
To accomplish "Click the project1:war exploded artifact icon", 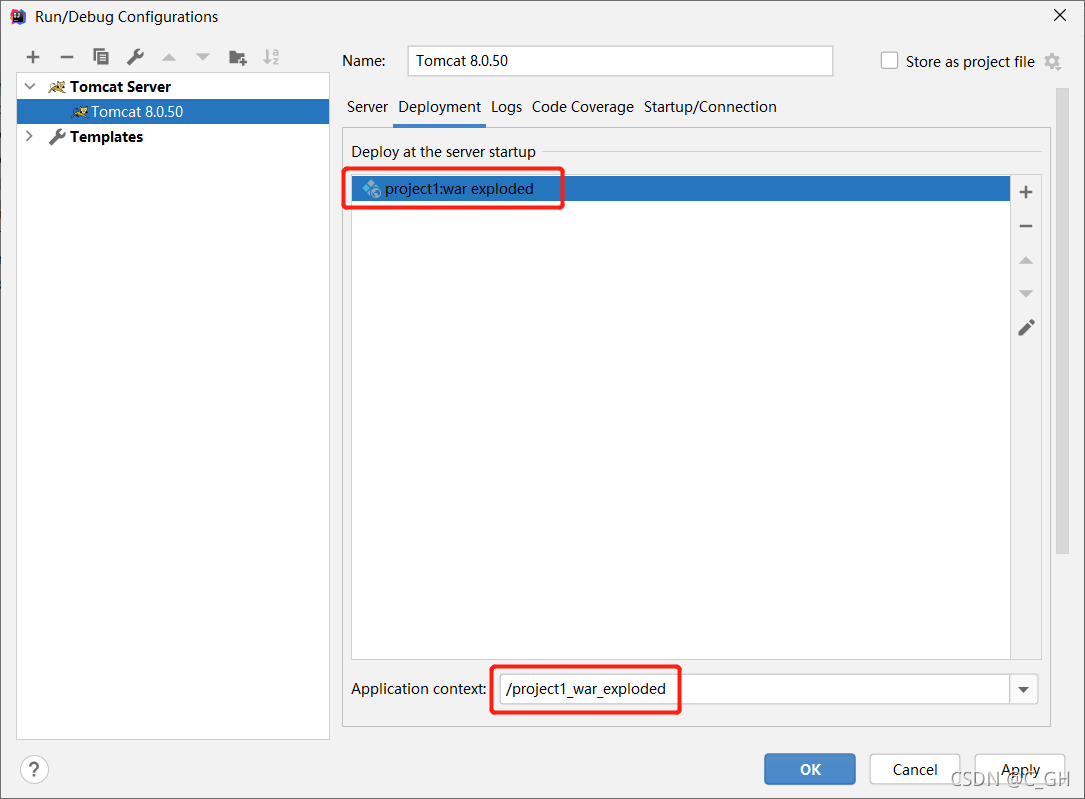I will (372, 188).
